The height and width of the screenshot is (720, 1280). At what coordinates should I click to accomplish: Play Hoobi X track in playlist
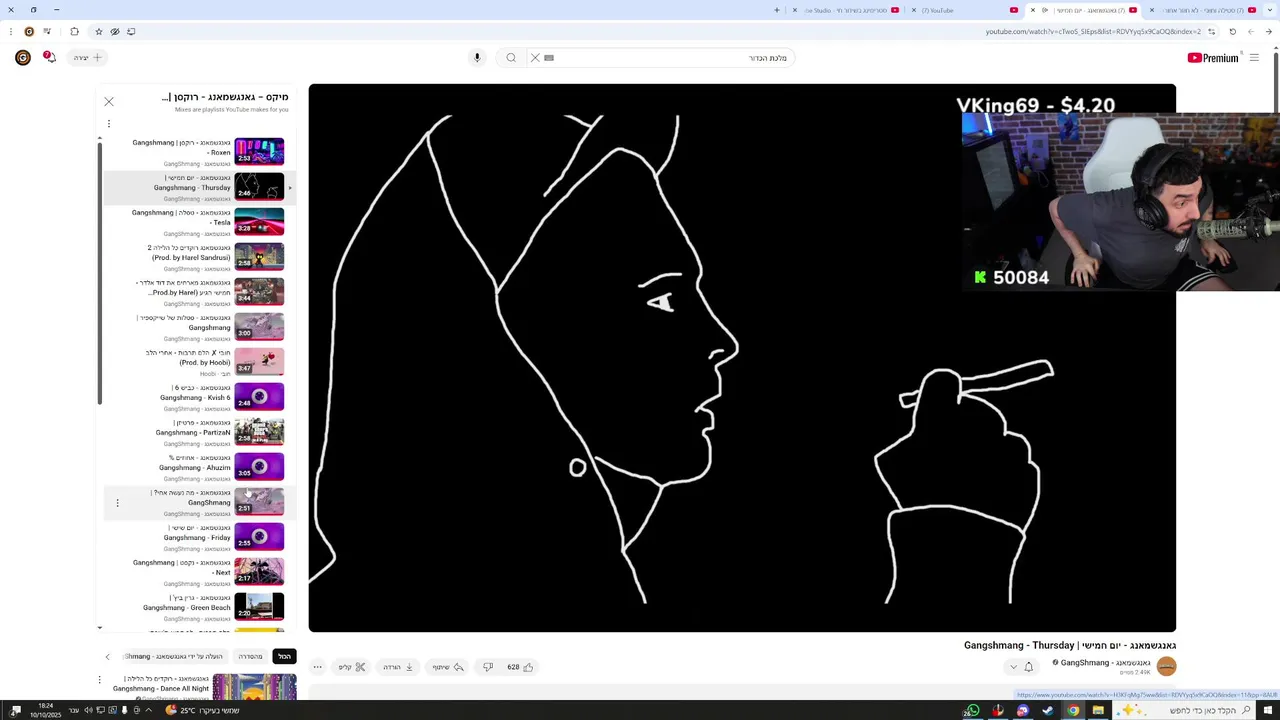click(x=198, y=362)
